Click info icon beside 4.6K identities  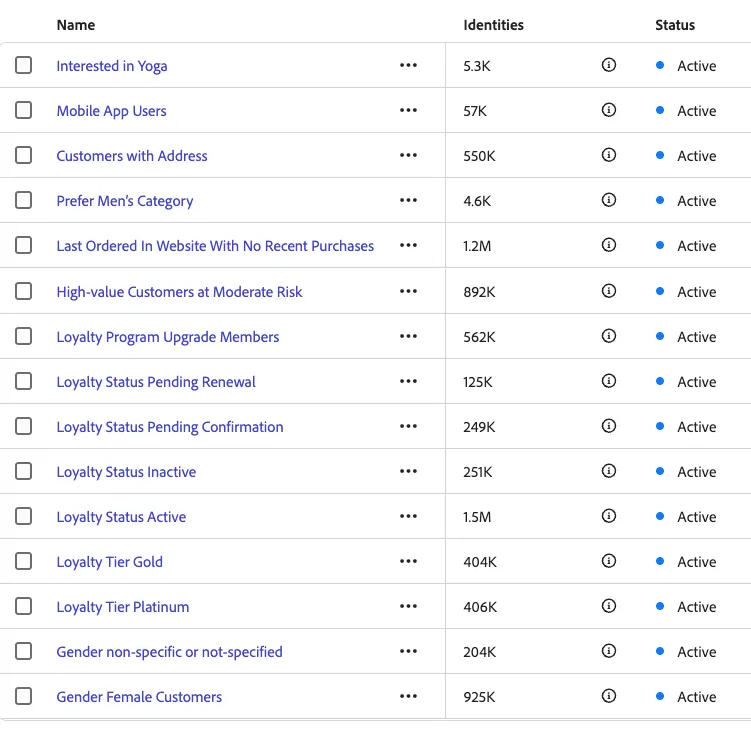[608, 200]
